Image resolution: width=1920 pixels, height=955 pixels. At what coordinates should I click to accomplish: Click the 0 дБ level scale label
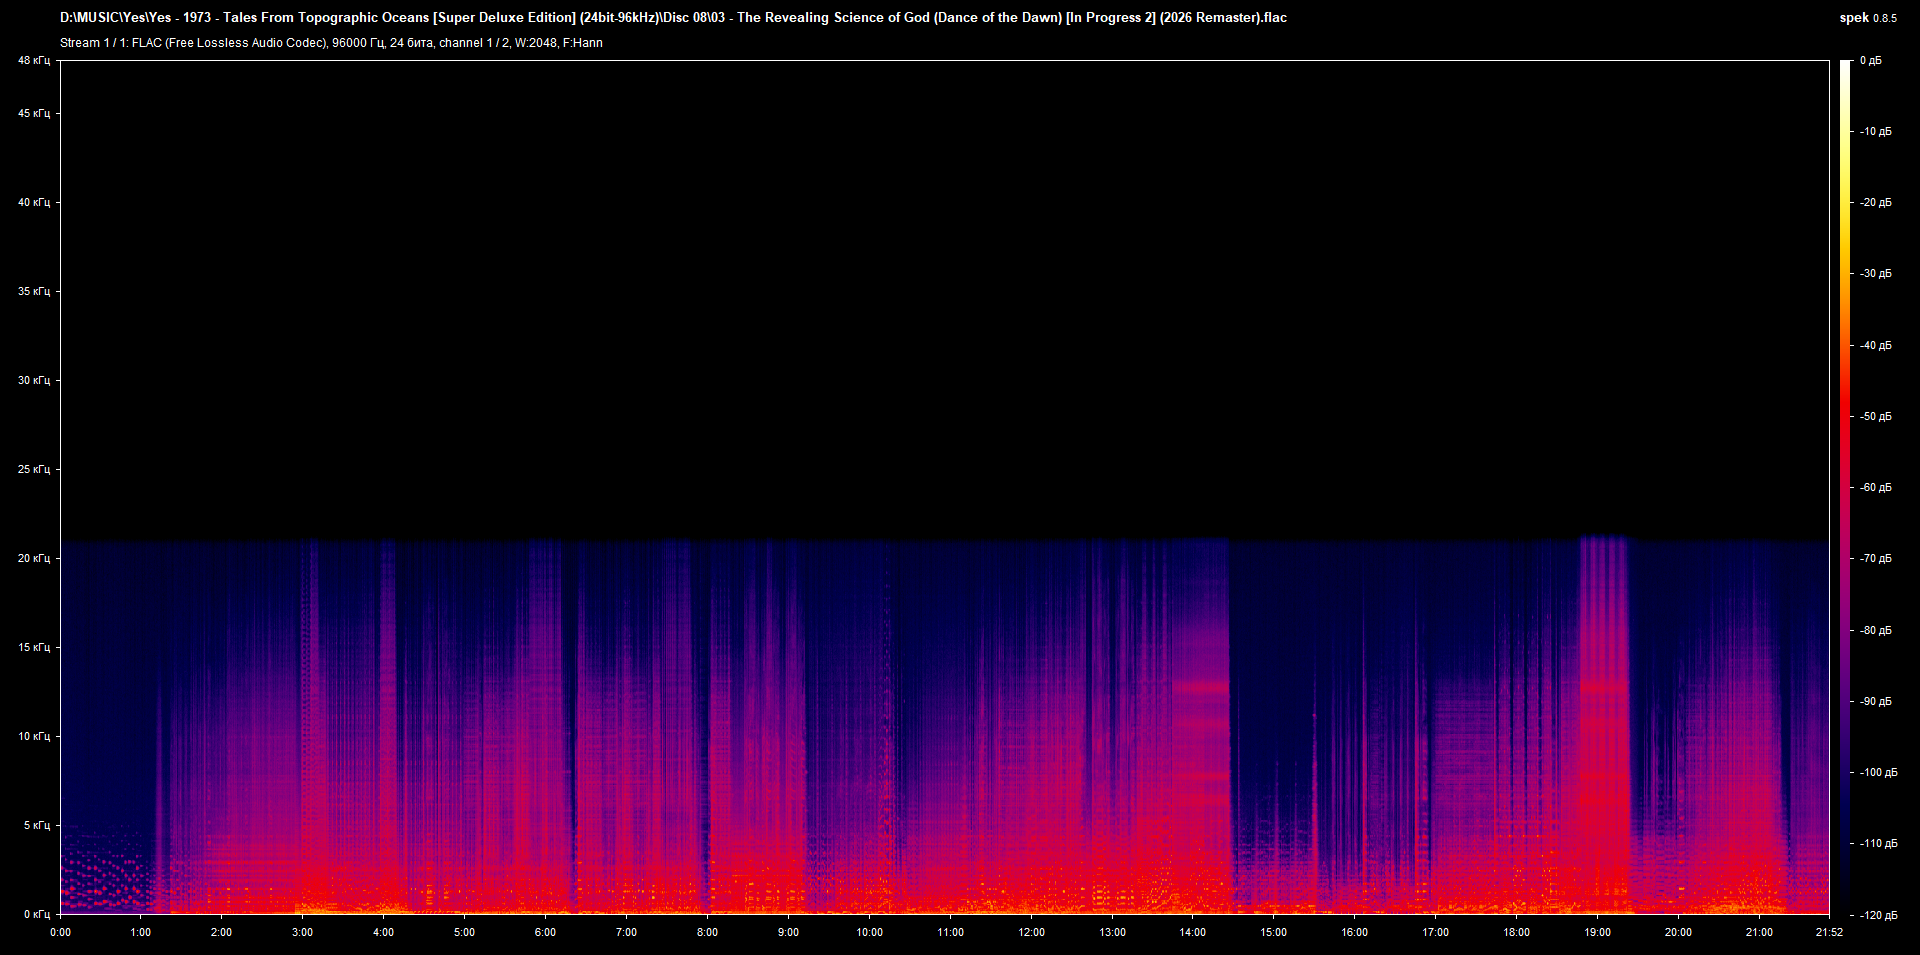pos(1871,61)
